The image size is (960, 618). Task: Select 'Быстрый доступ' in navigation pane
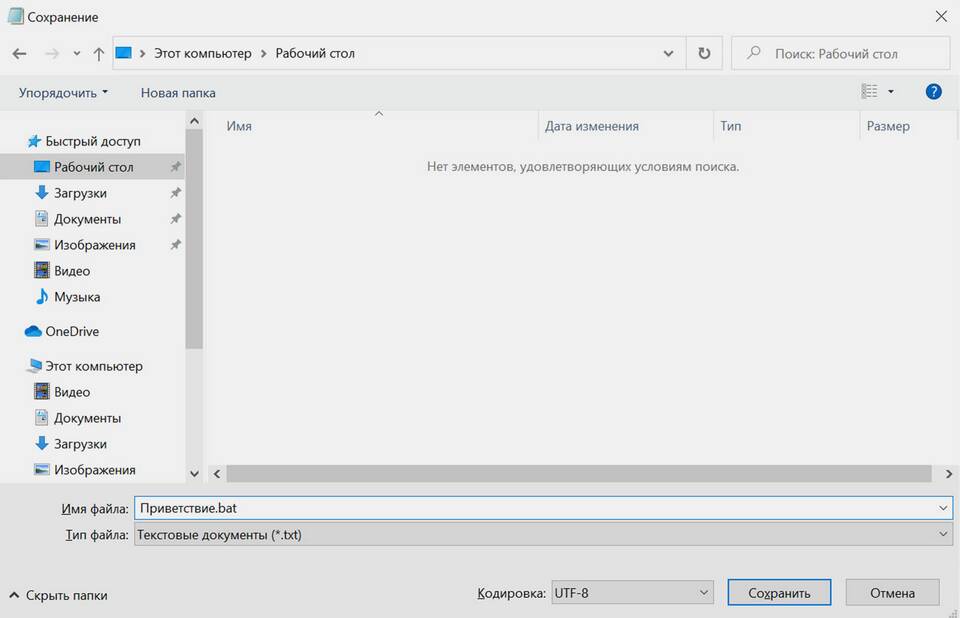92,141
